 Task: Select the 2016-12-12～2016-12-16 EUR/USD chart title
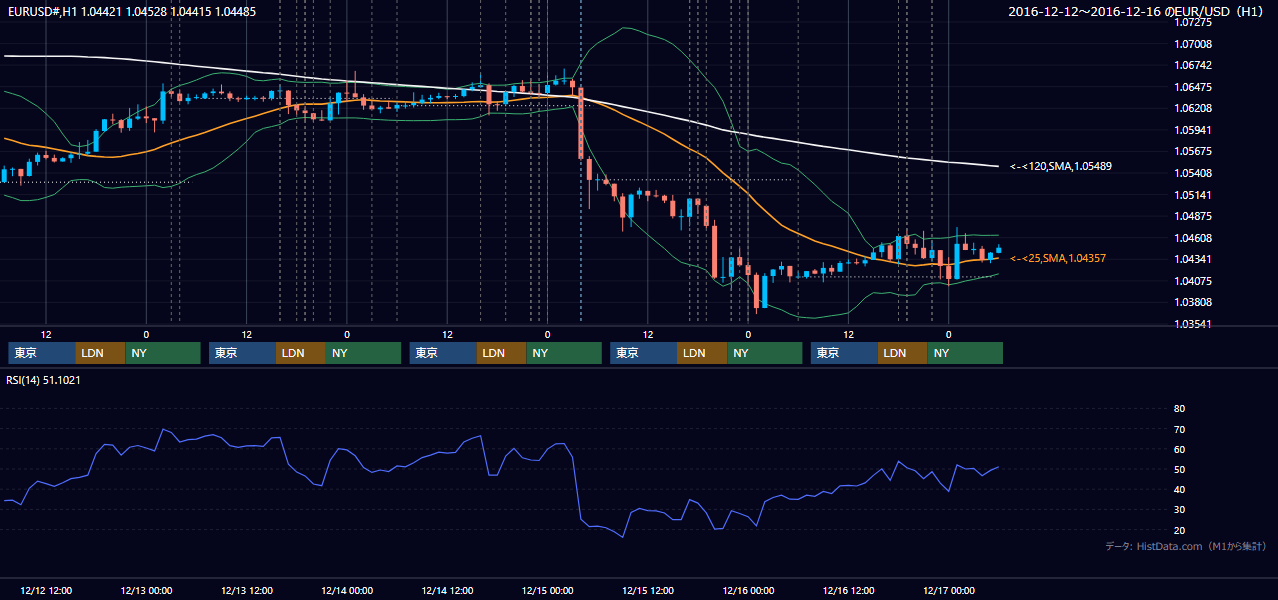(x=1136, y=12)
